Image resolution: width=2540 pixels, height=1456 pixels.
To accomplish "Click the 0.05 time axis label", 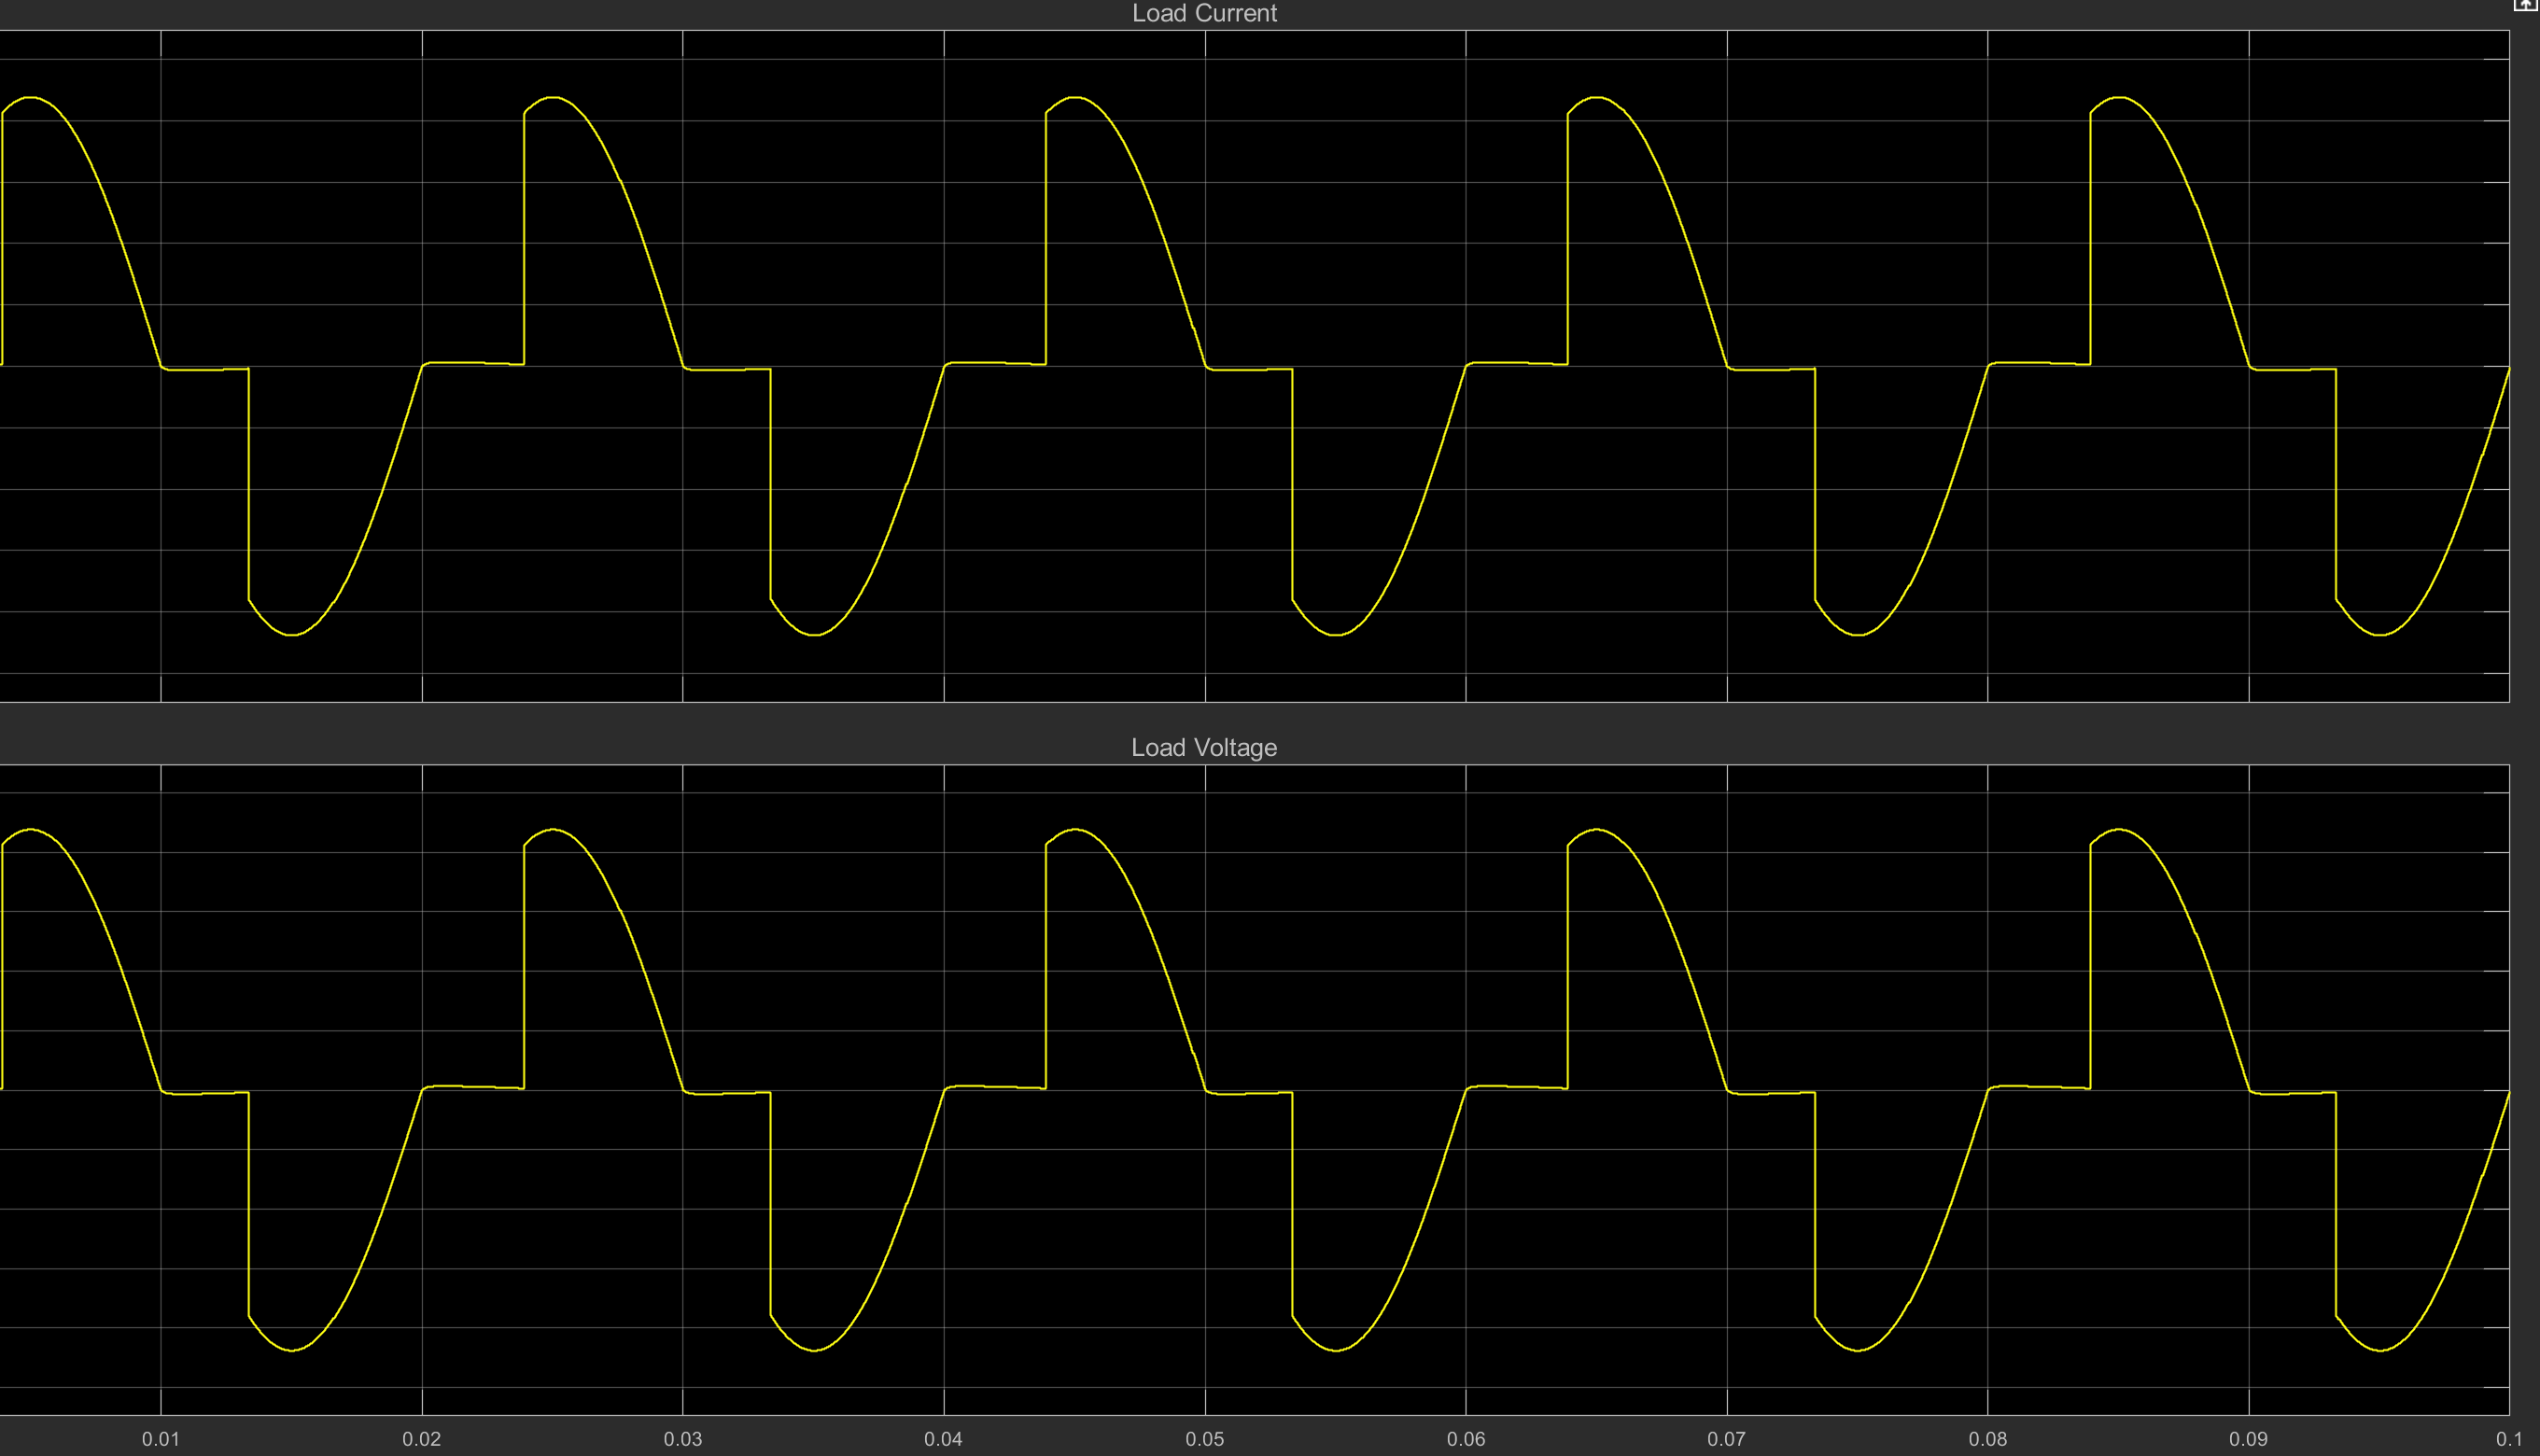I will (1205, 1439).
